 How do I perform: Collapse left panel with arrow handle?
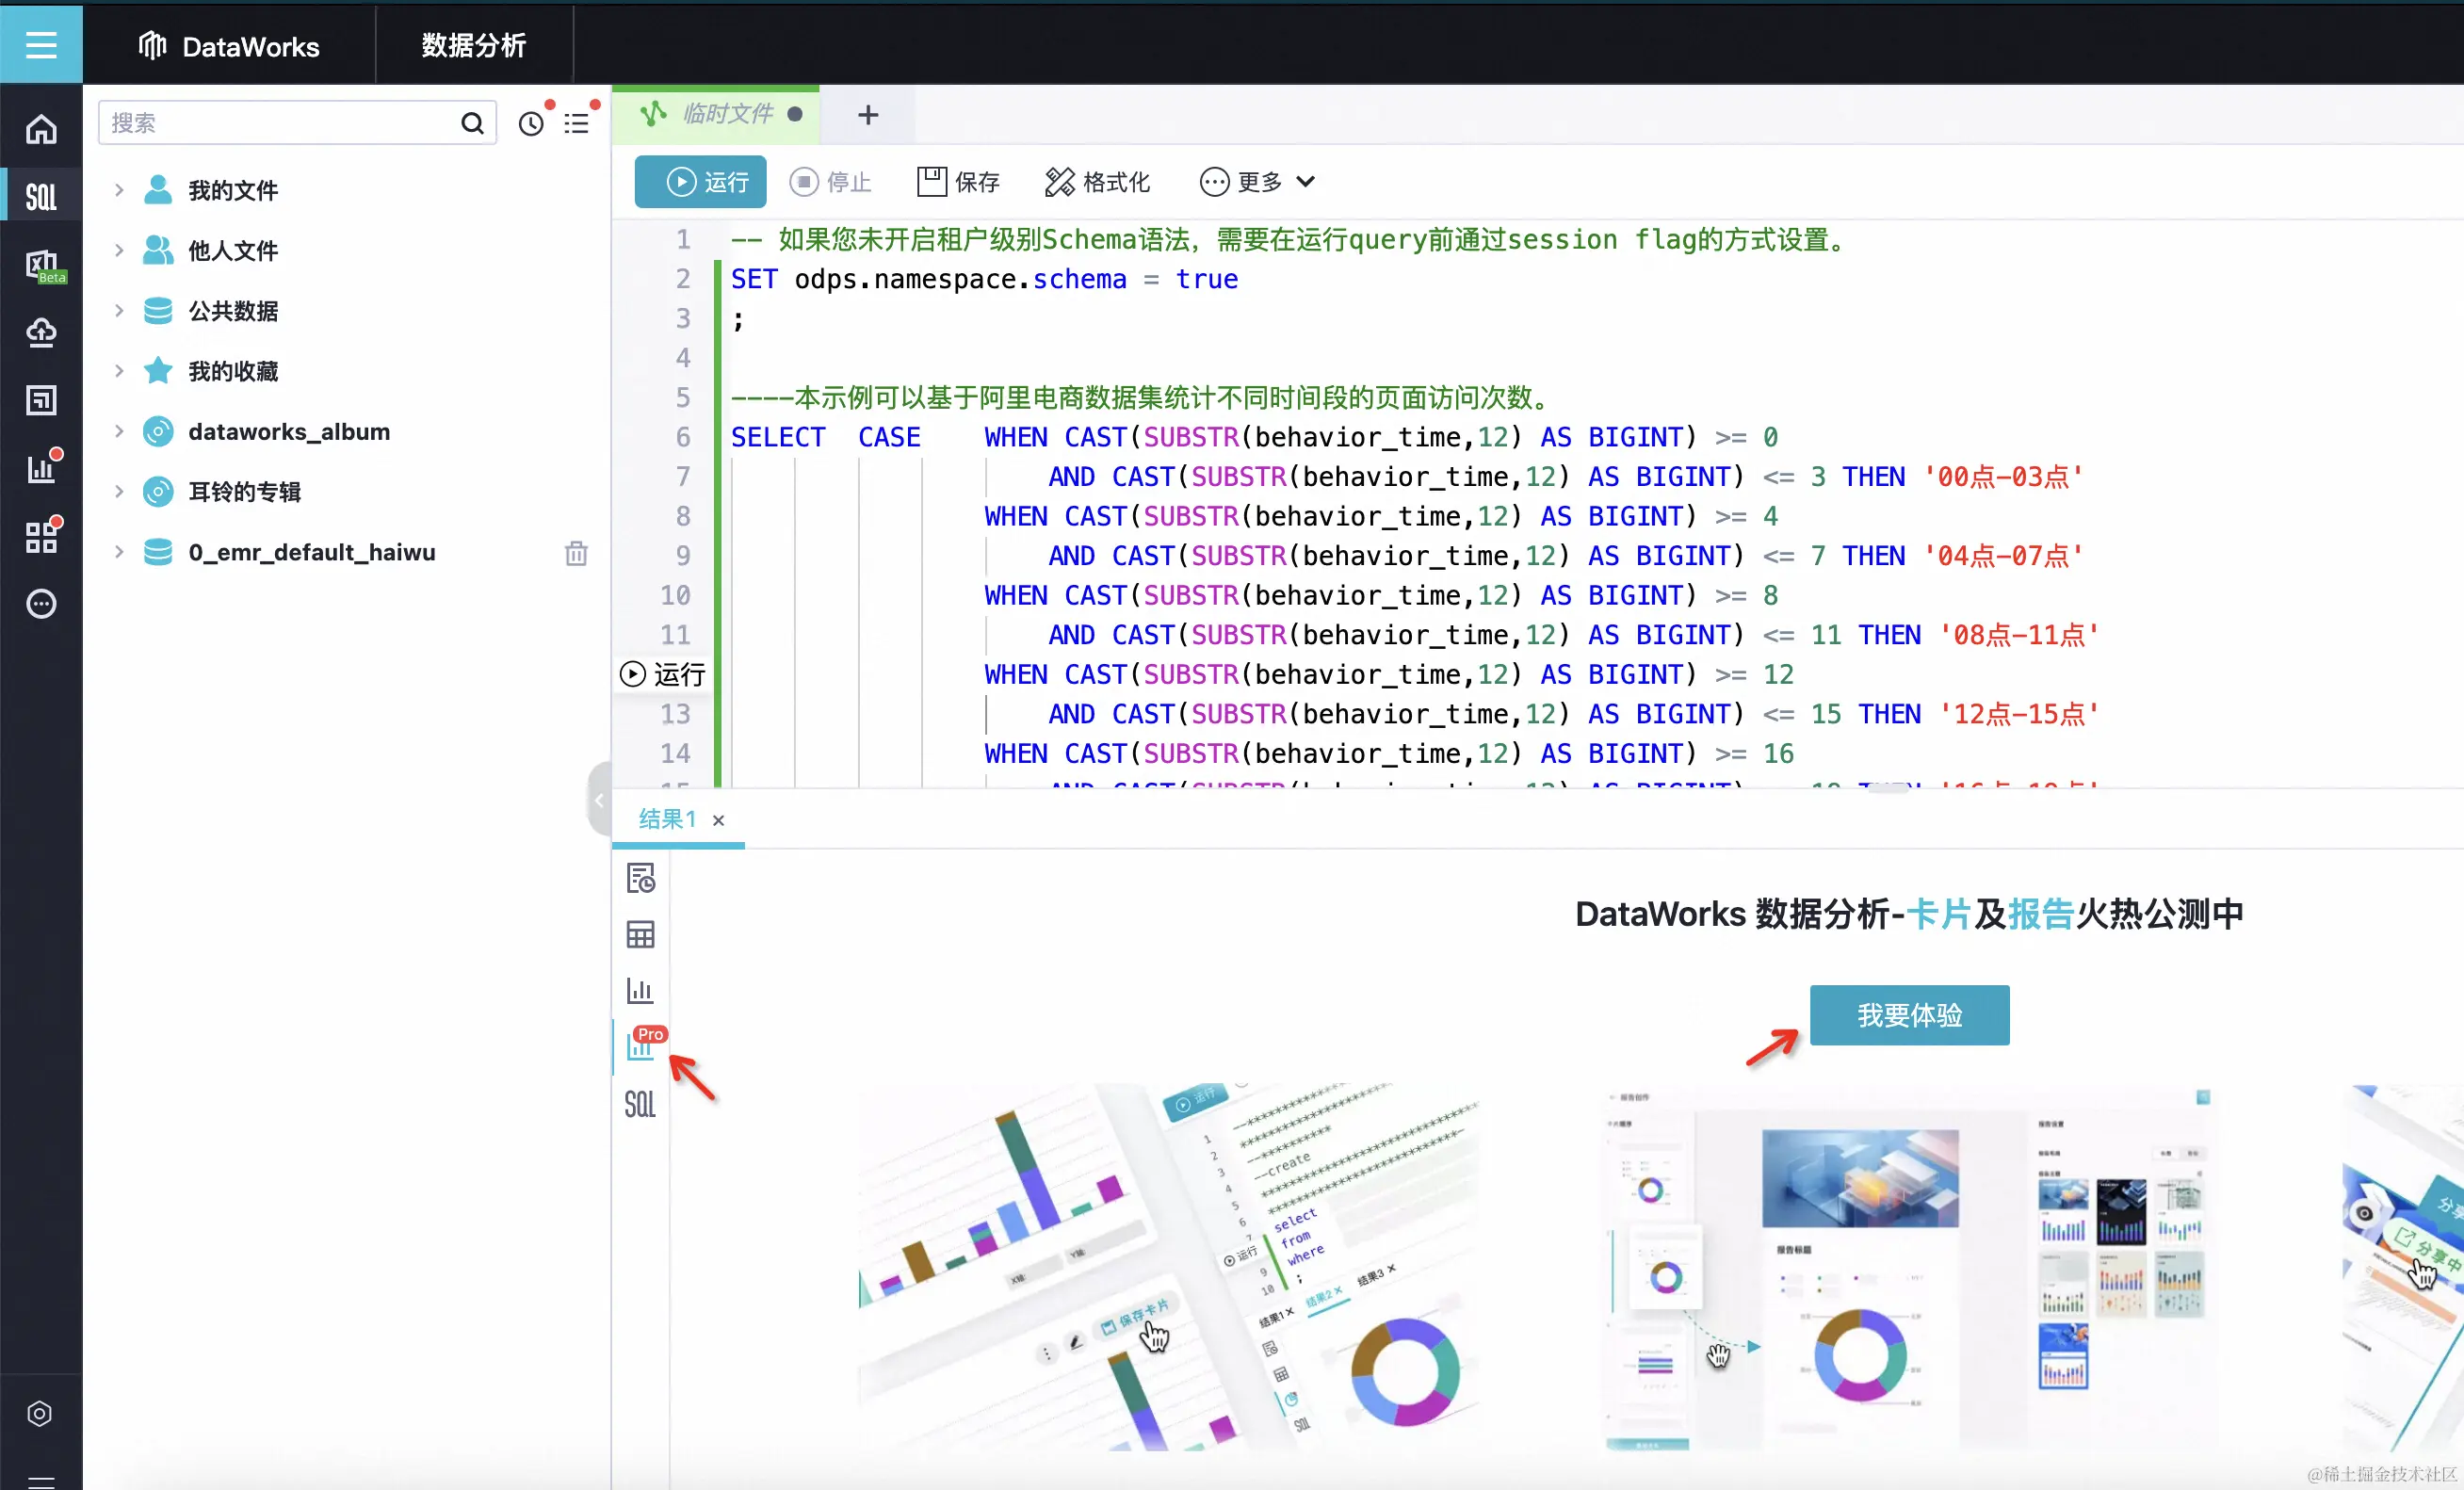599,799
